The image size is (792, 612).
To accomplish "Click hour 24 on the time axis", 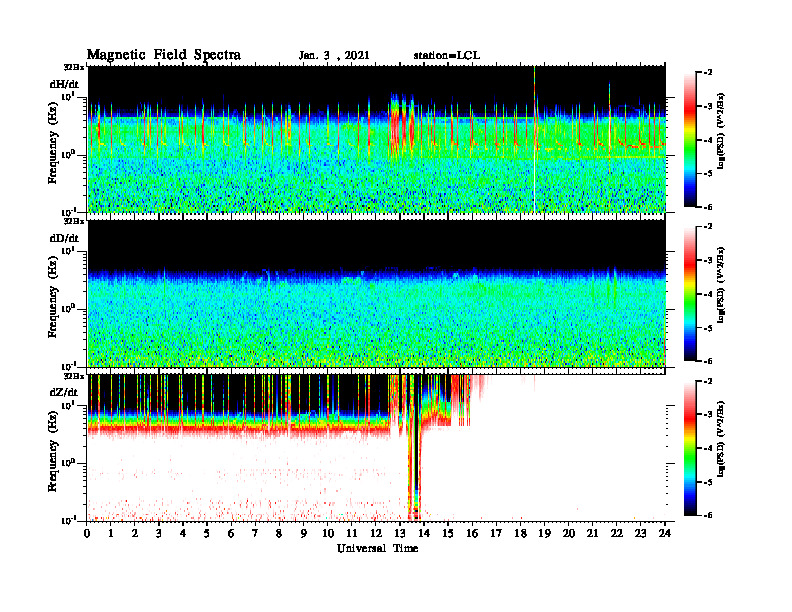I will pos(665,533).
